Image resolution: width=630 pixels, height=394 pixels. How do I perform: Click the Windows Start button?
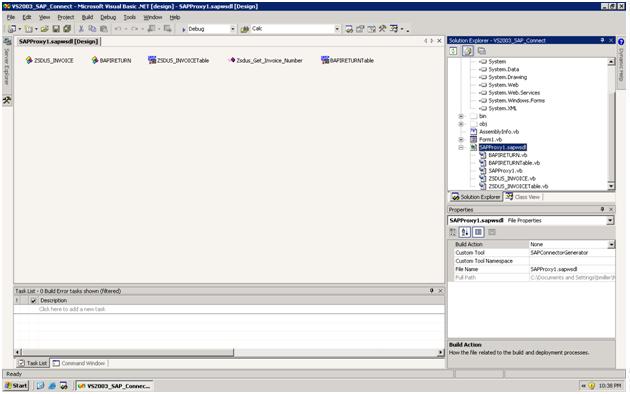pyautogui.click(x=16, y=386)
